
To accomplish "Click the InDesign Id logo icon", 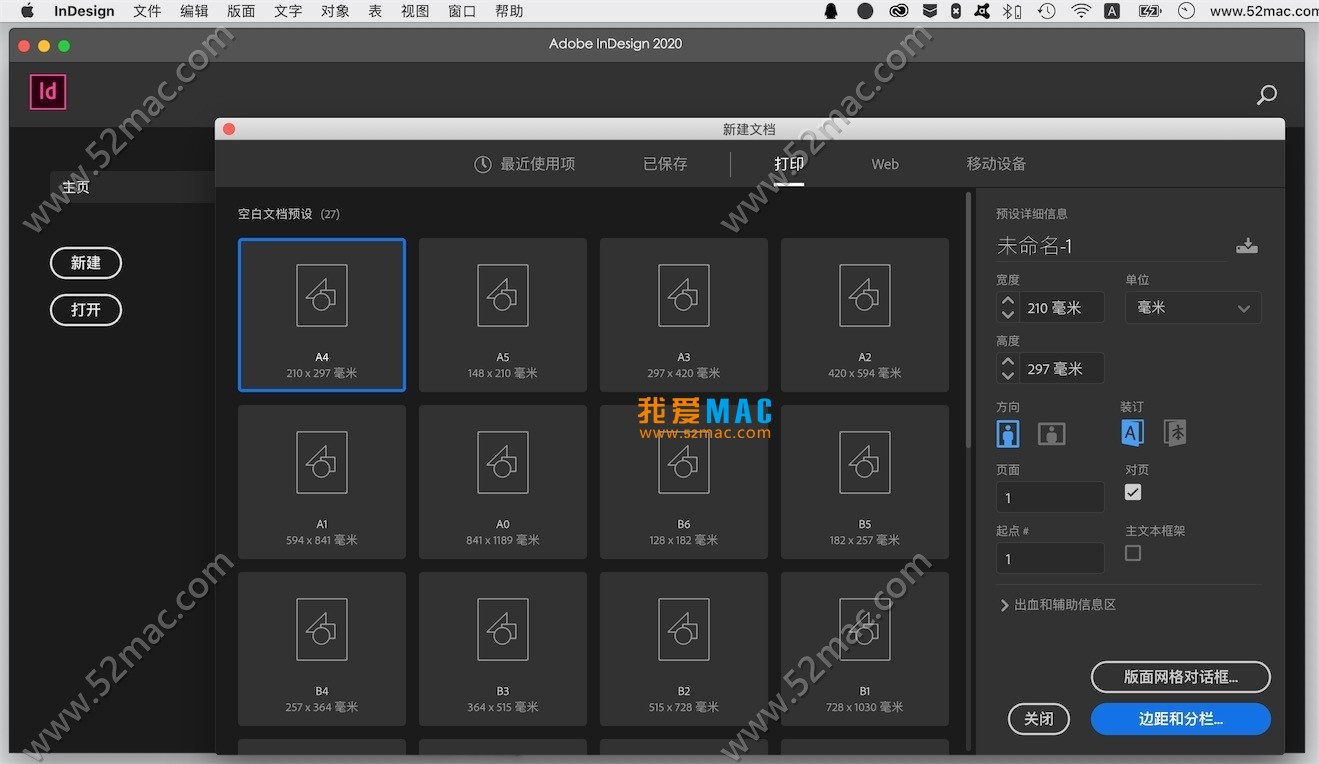I will 47,92.
